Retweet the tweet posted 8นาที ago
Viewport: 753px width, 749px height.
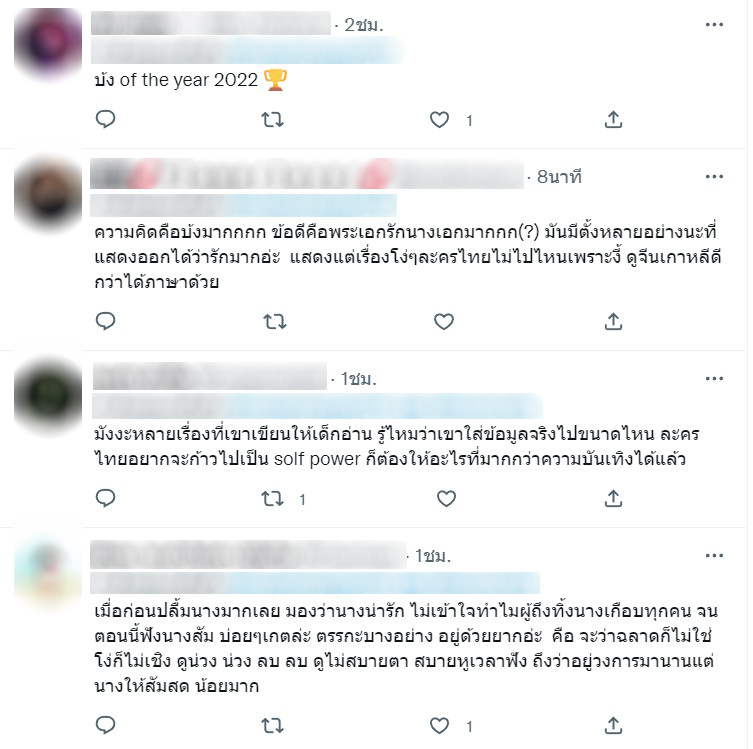(275, 322)
